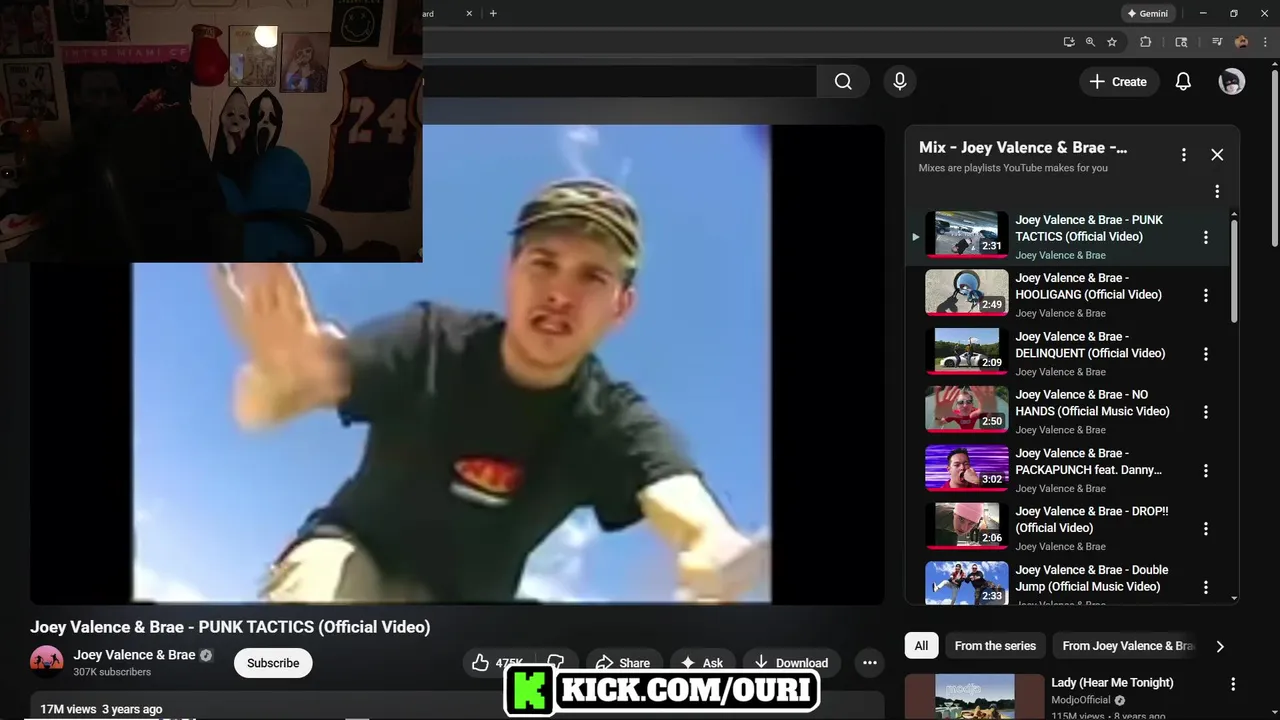Open options for PACKAPUNCH playlist item
The height and width of the screenshot is (720, 1280).
(x=1206, y=470)
